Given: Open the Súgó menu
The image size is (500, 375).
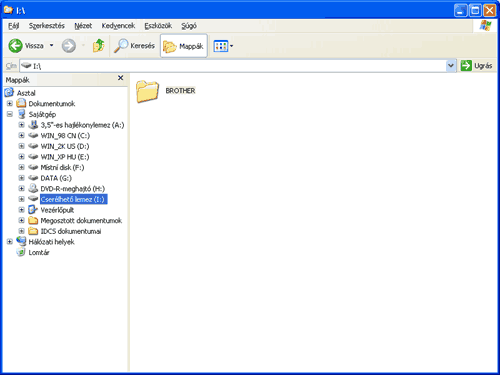Looking at the screenshot, I should [189, 26].
